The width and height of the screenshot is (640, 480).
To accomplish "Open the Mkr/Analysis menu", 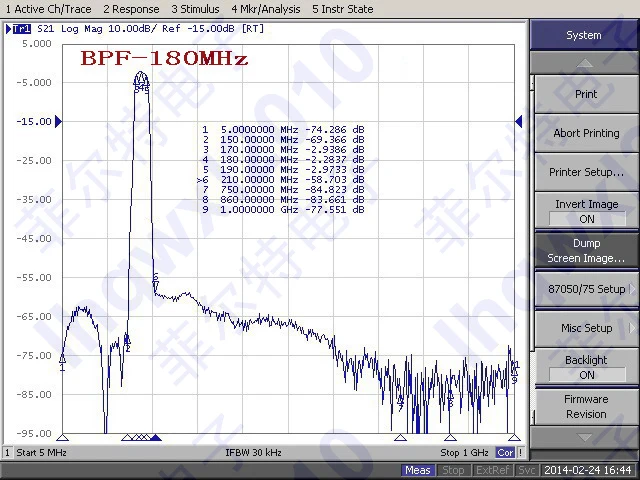I will [266, 9].
